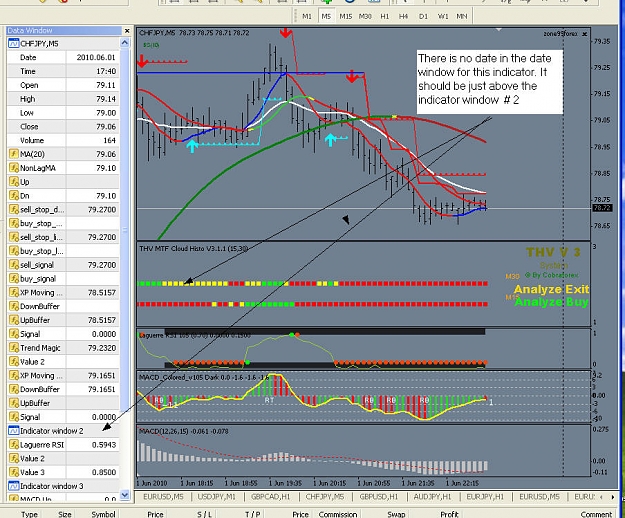Open the USDJPY,M1 chart tab
The image size is (625, 518).
point(216,496)
